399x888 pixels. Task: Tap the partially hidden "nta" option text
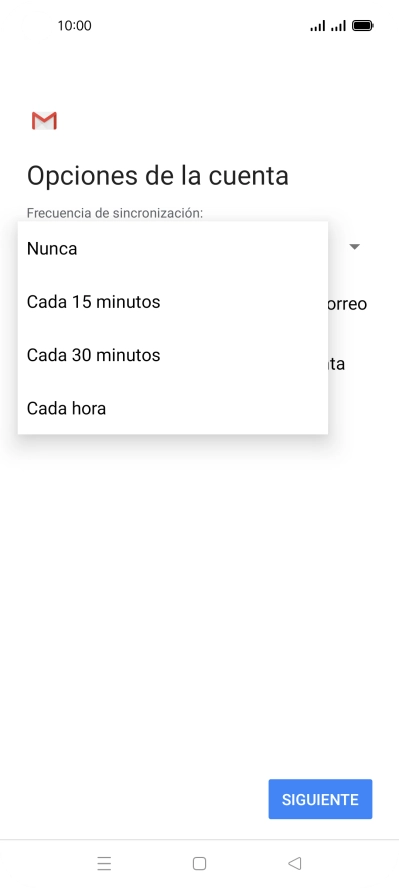[x=337, y=364]
